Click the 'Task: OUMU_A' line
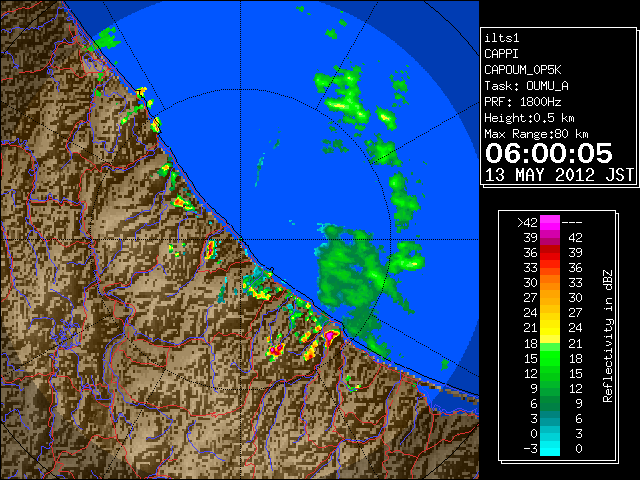The height and width of the screenshot is (480, 640). (x=526, y=86)
